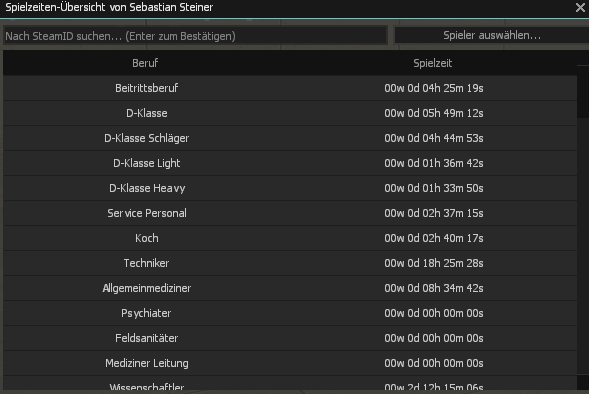
Task: Click the vertical scrollbar handle
Action: point(583,92)
